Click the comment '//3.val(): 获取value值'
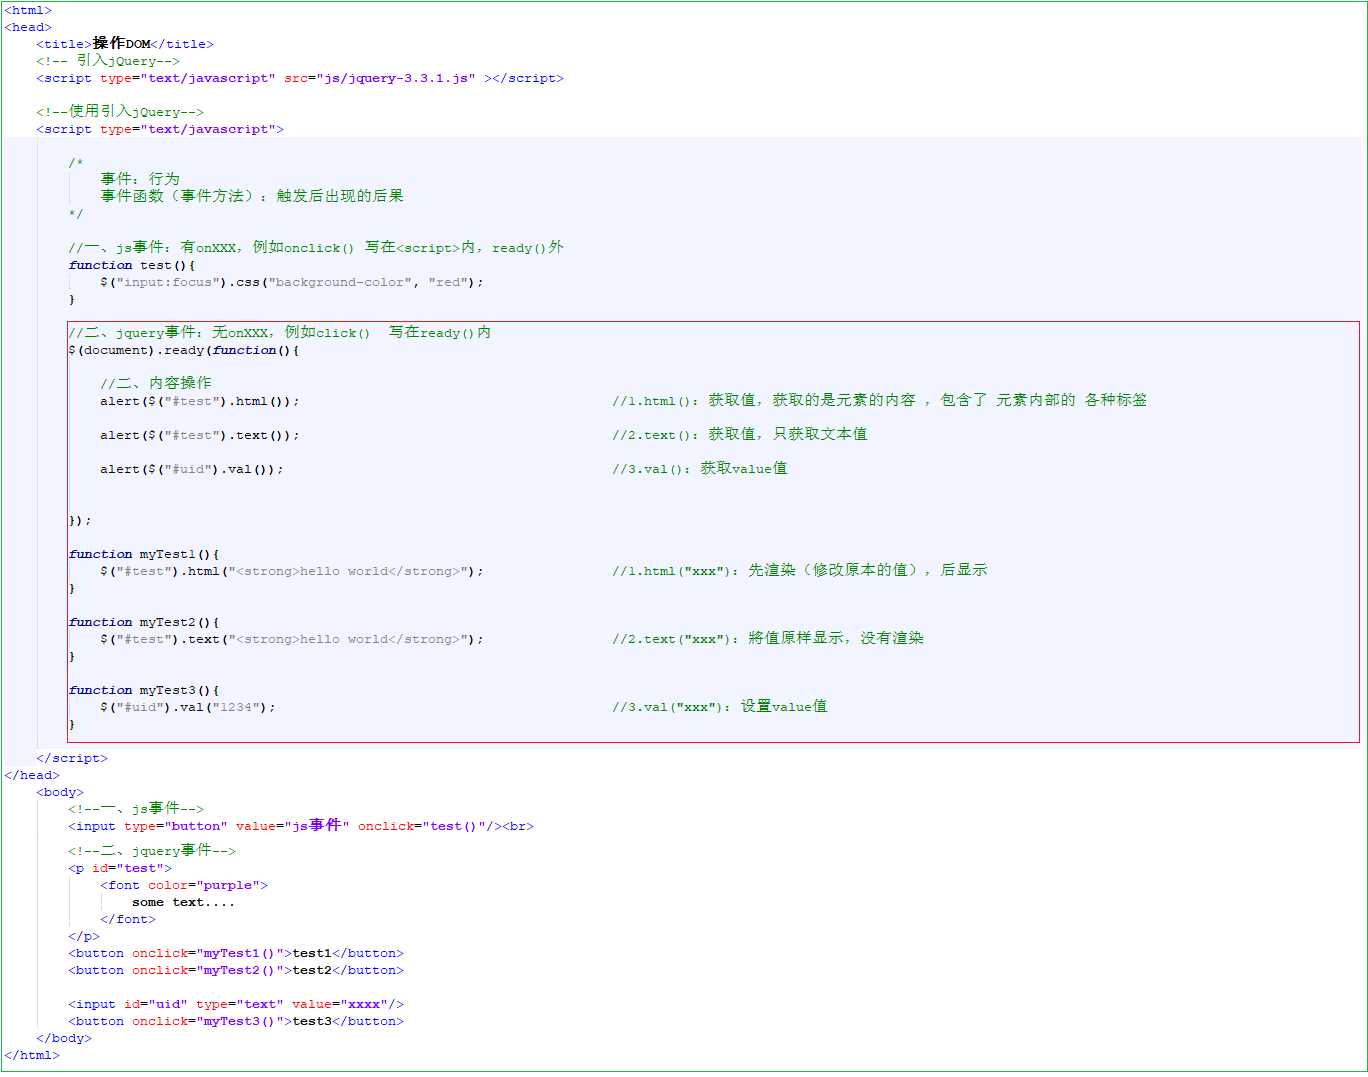 [699, 469]
